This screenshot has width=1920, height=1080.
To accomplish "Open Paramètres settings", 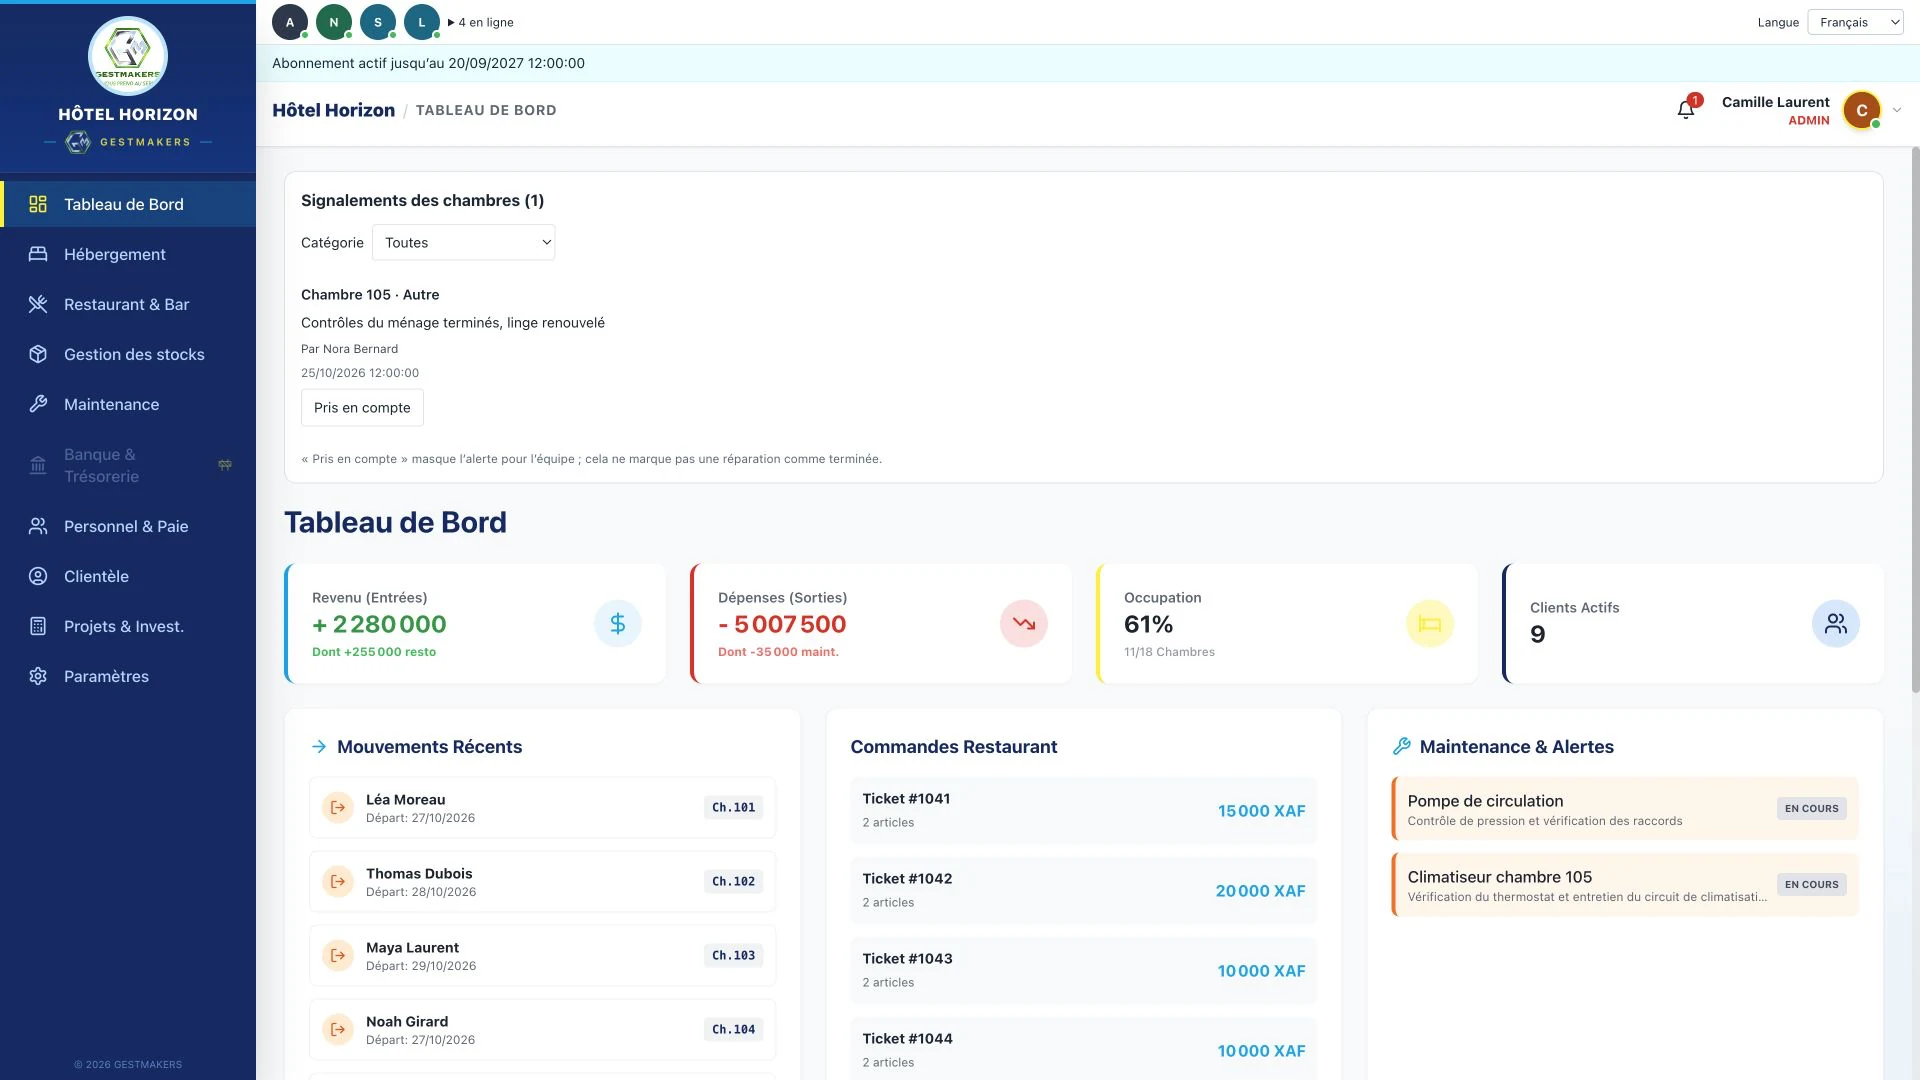I will (128, 676).
